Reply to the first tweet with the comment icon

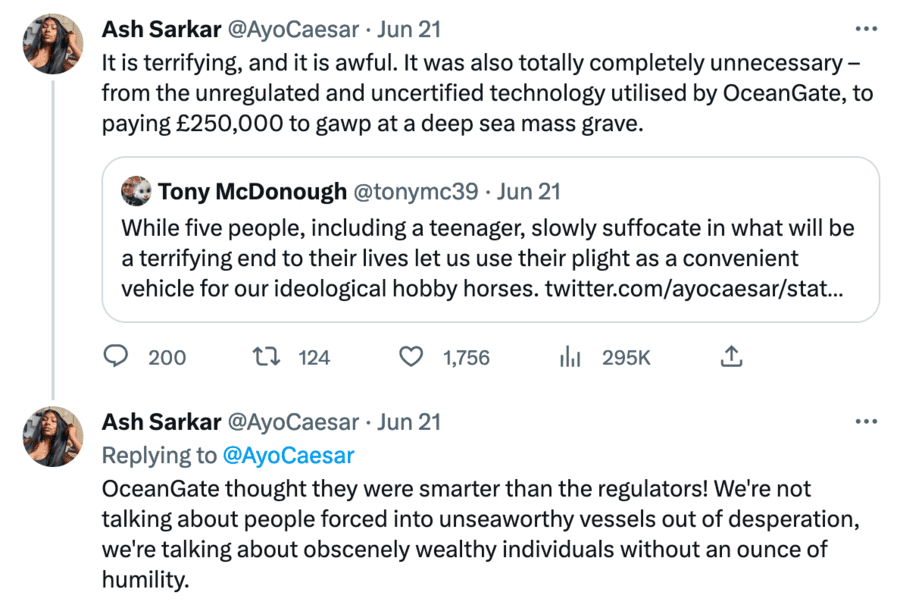click(x=117, y=357)
